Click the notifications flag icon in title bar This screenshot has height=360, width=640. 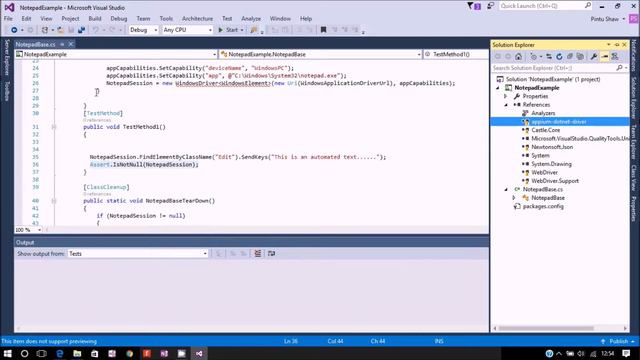[474, 6]
